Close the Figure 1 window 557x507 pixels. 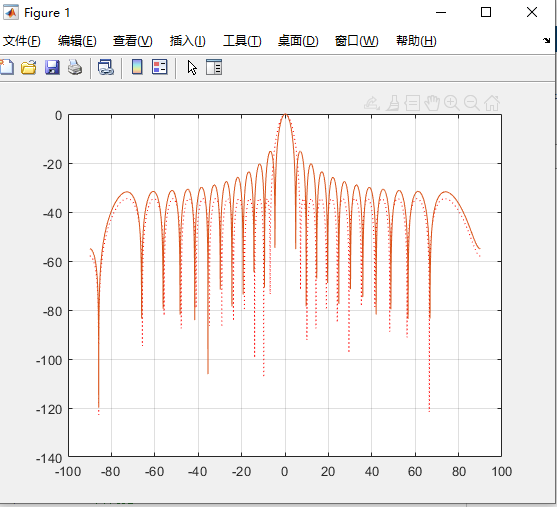[x=532, y=12]
